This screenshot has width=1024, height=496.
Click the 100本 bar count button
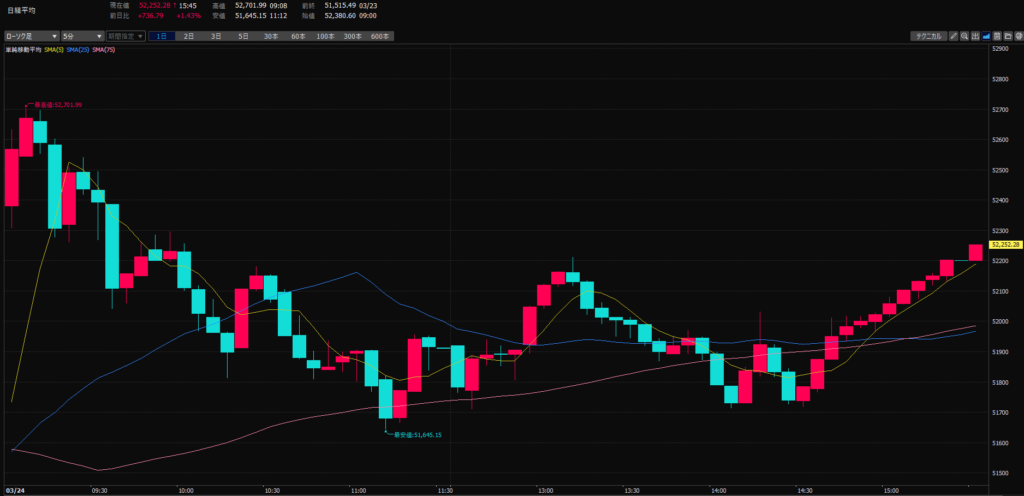pos(325,36)
